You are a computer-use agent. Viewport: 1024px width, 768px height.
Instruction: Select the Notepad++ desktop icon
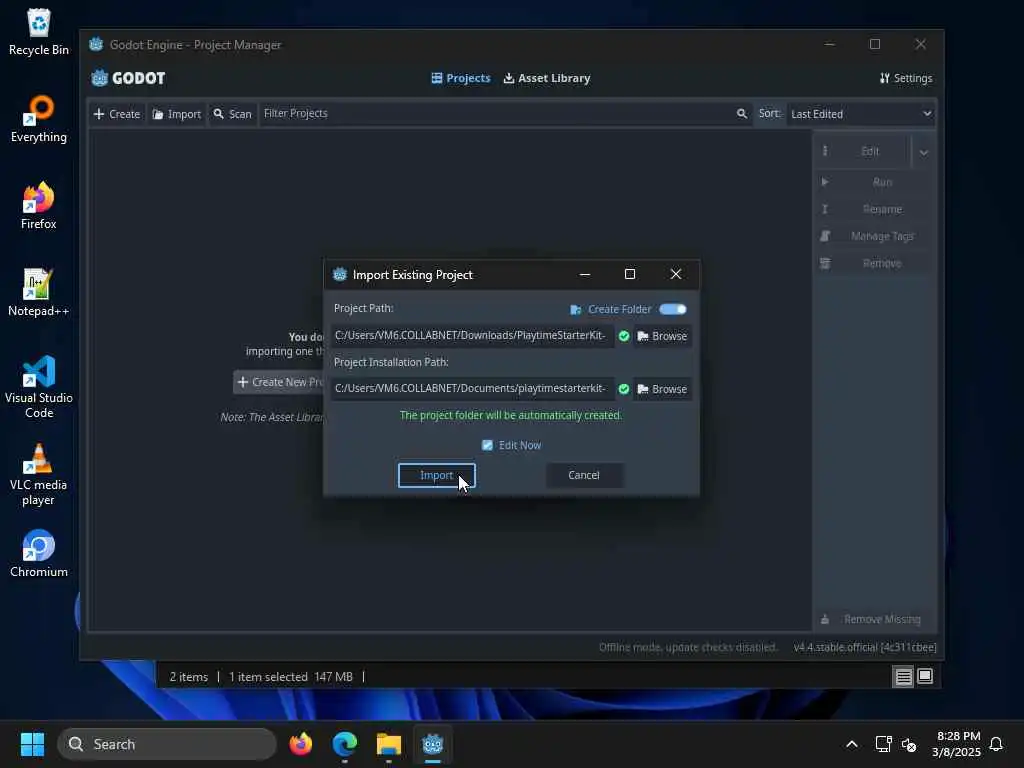click(x=39, y=293)
